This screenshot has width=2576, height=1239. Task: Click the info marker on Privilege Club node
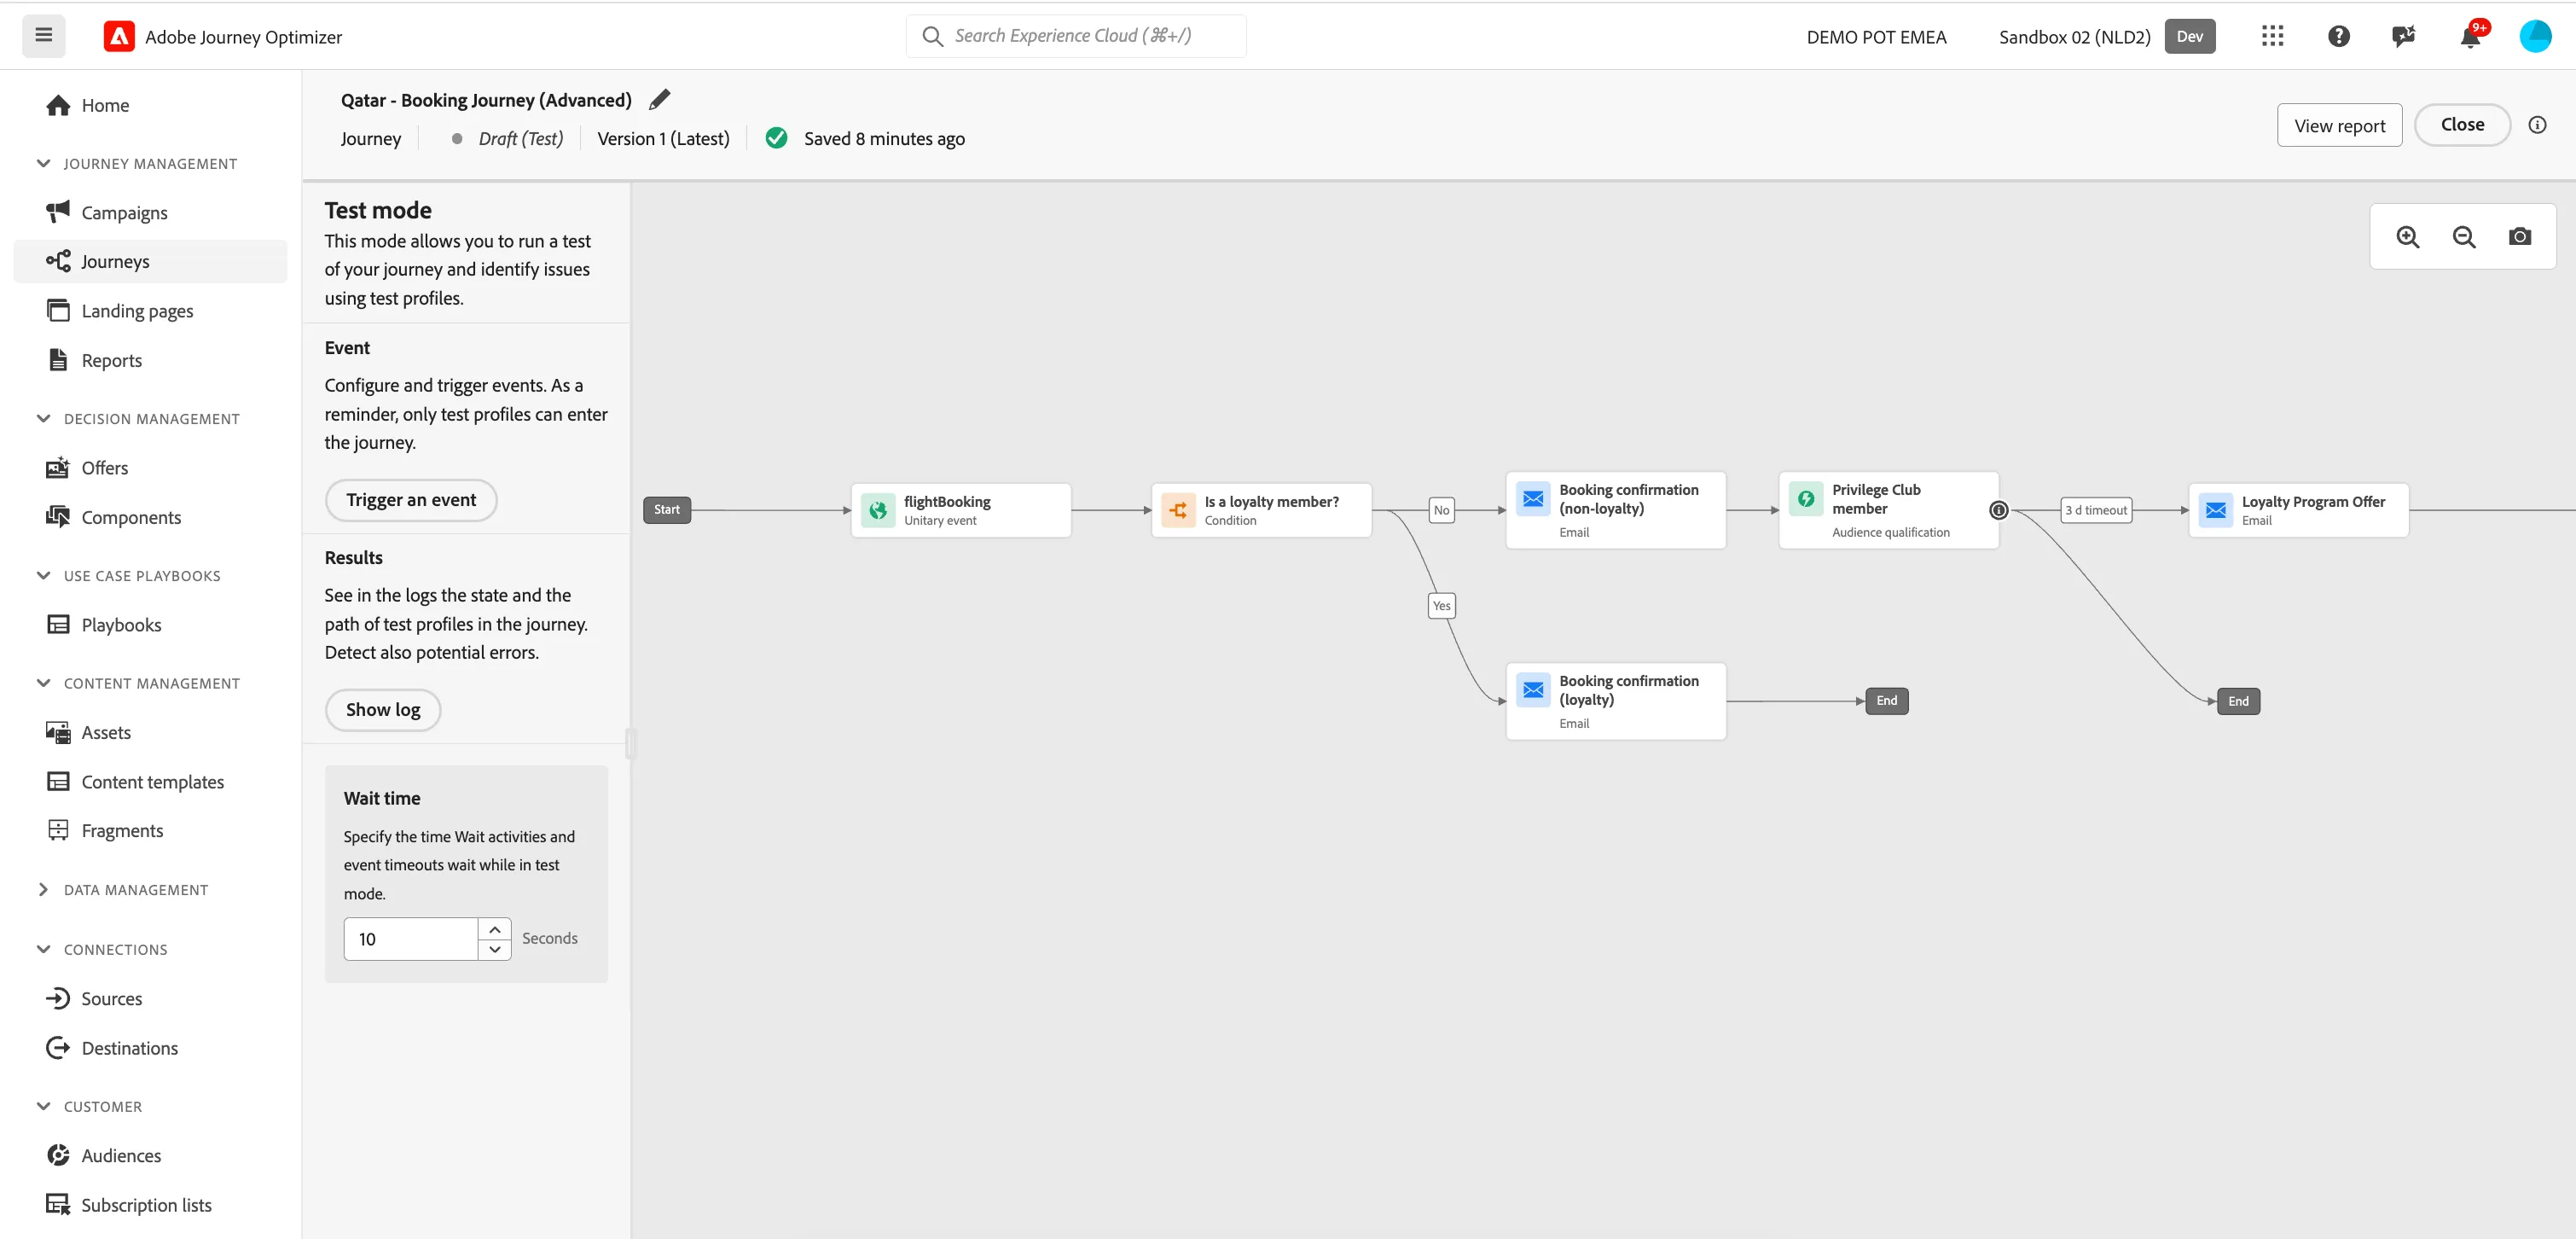(x=1998, y=510)
